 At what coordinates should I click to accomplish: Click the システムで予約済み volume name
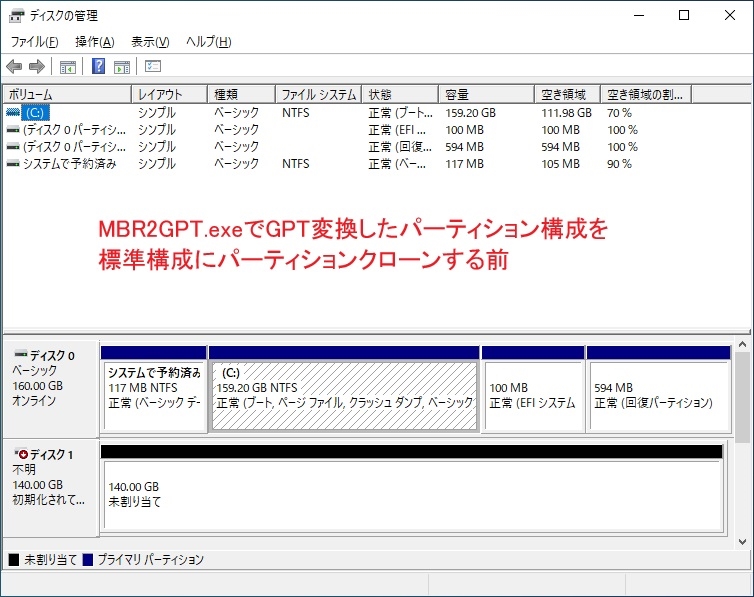tap(70, 164)
